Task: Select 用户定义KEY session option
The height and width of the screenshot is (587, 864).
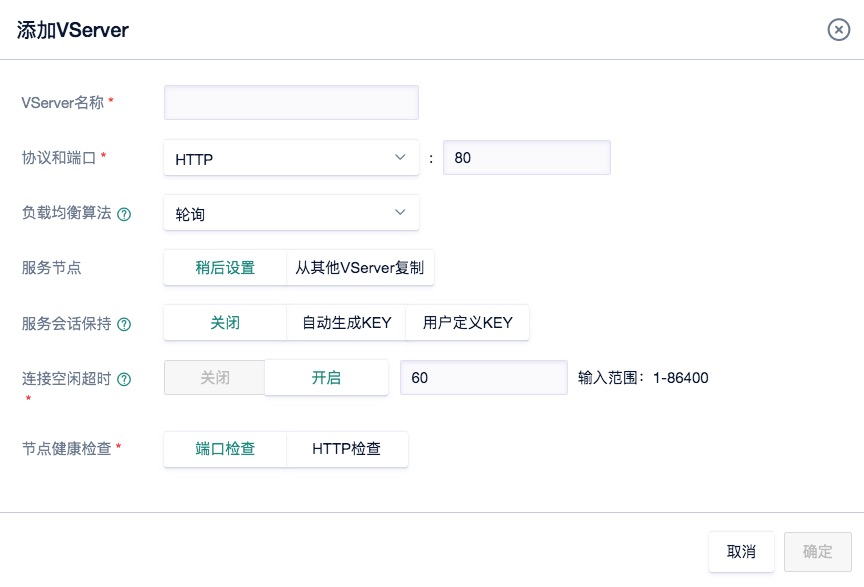Action: (x=467, y=323)
